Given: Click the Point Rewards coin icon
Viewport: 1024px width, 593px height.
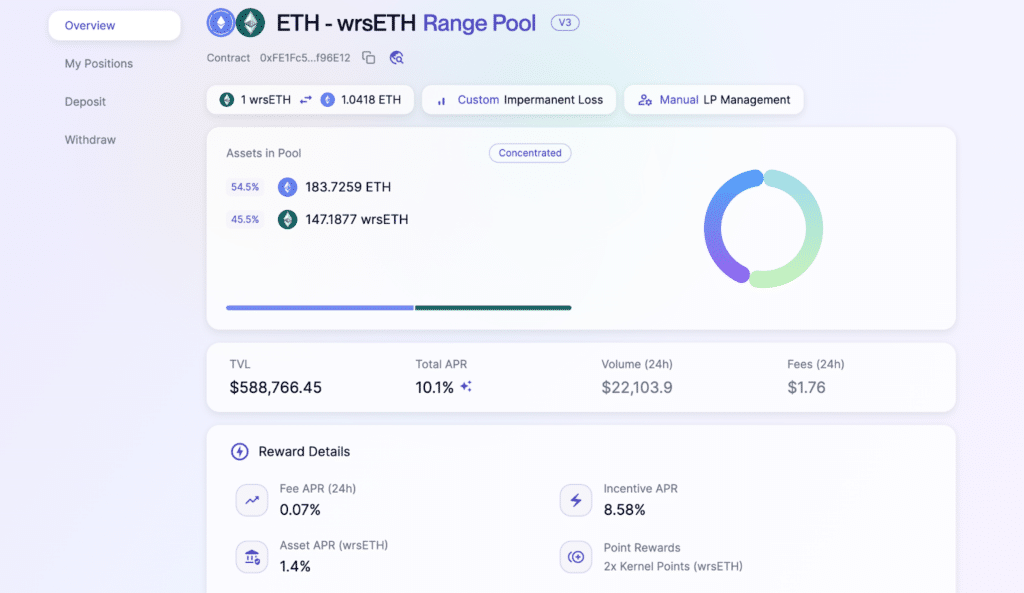Looking at the screenshot, I should [x=576, y=557].
